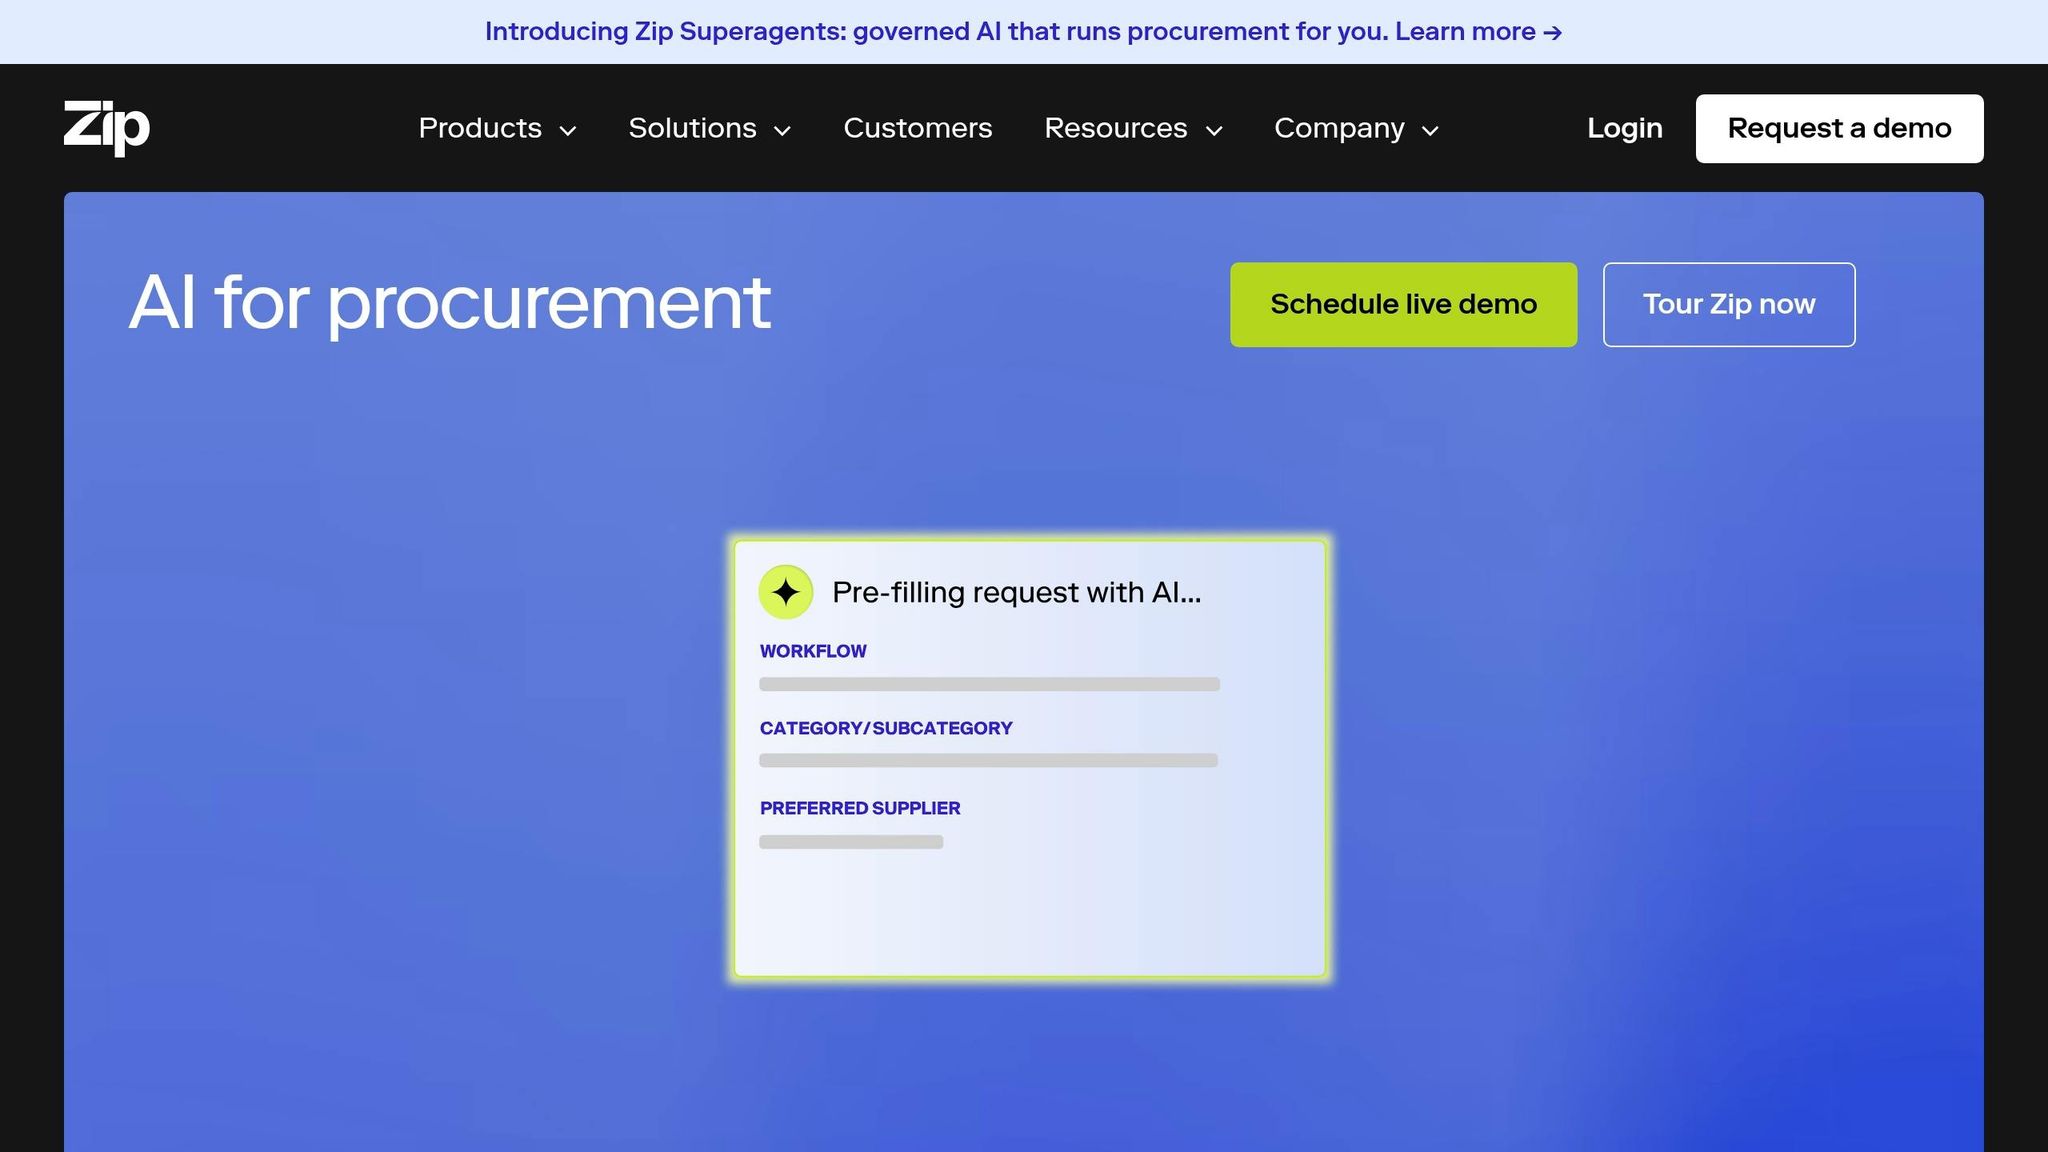2048x1152 pixels.
Task: Click the WORKFLOW label
Action: coord(813,651)
